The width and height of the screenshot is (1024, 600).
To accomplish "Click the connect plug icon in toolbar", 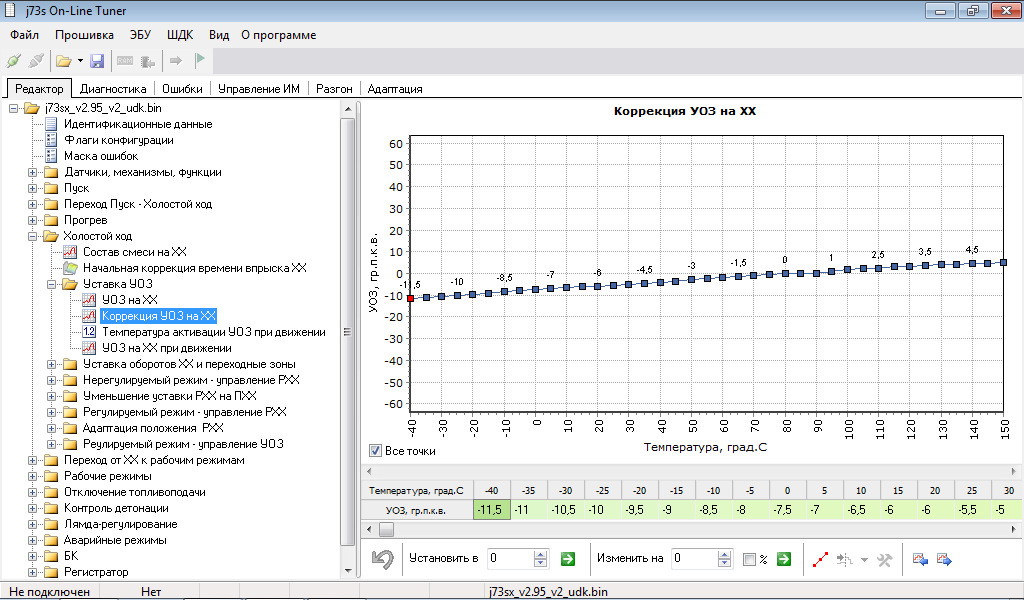I will click(x=14, y=61).
